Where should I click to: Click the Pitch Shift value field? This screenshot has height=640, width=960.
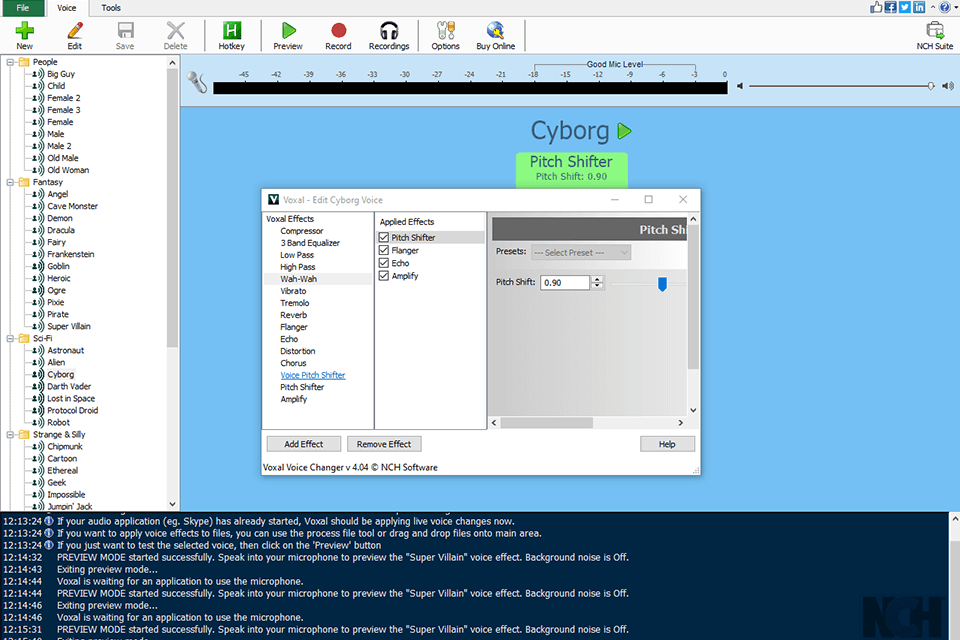click(565, 283)
